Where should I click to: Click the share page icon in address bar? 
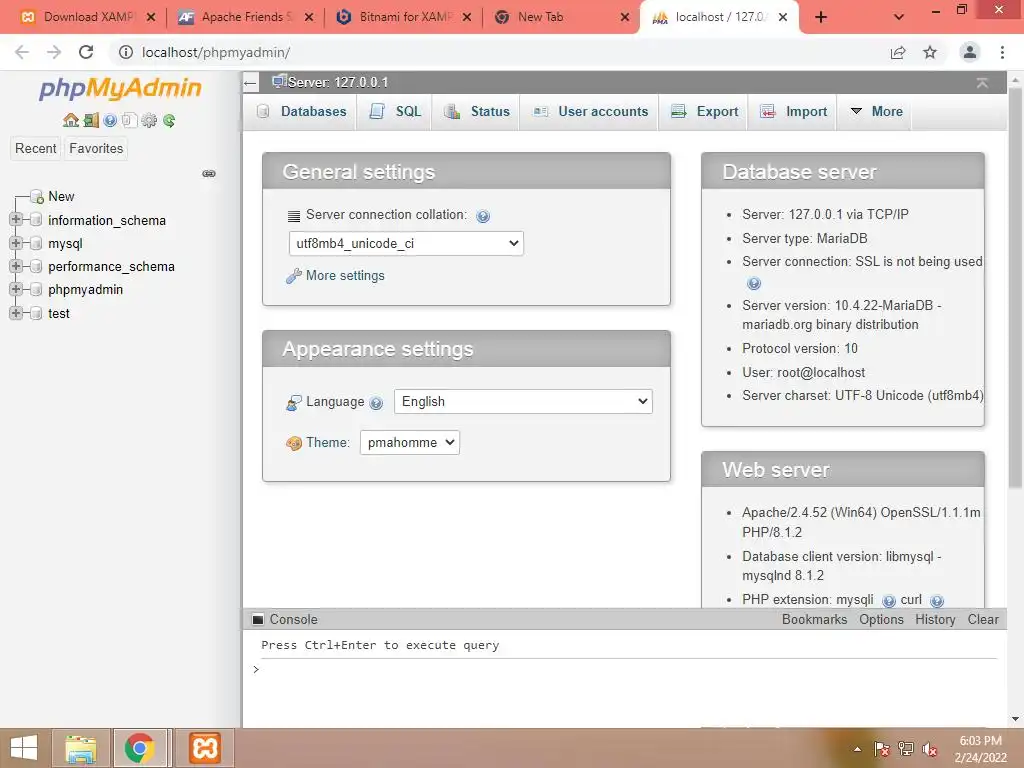pyautogui.click(x=898, y=52)
